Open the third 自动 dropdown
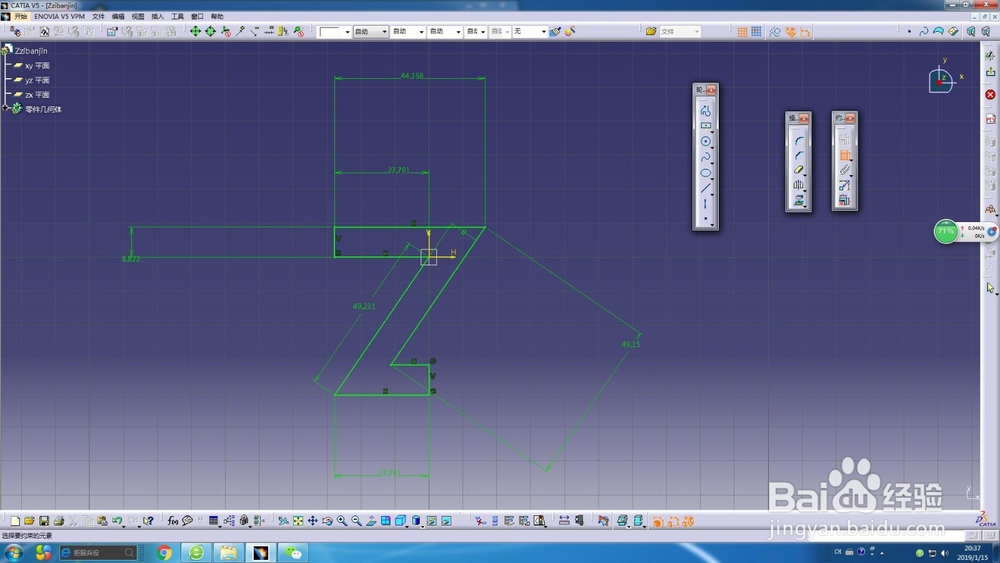 [x=445, y=31]
